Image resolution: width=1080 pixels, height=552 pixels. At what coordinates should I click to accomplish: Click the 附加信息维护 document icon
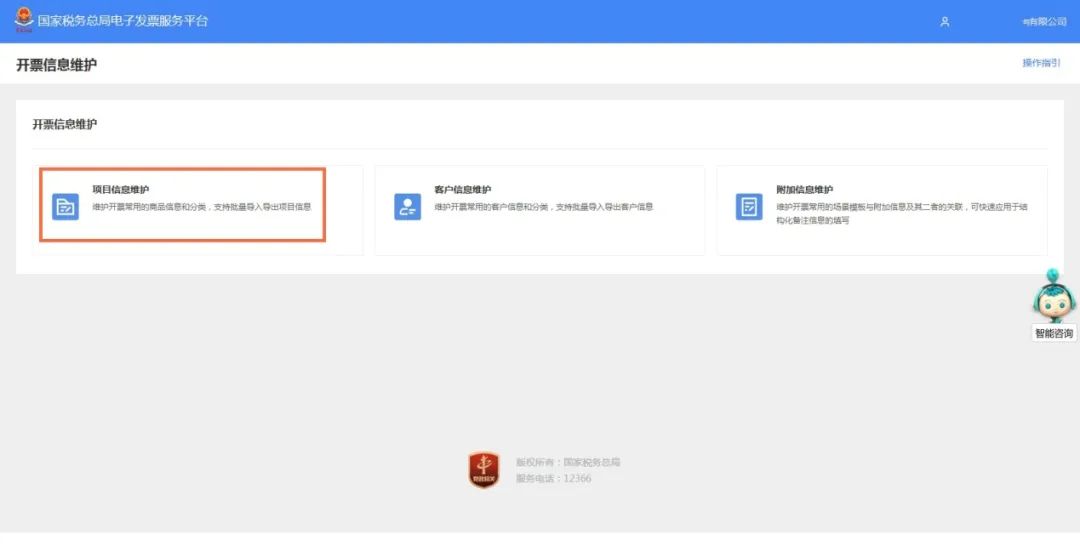[749, 207]
